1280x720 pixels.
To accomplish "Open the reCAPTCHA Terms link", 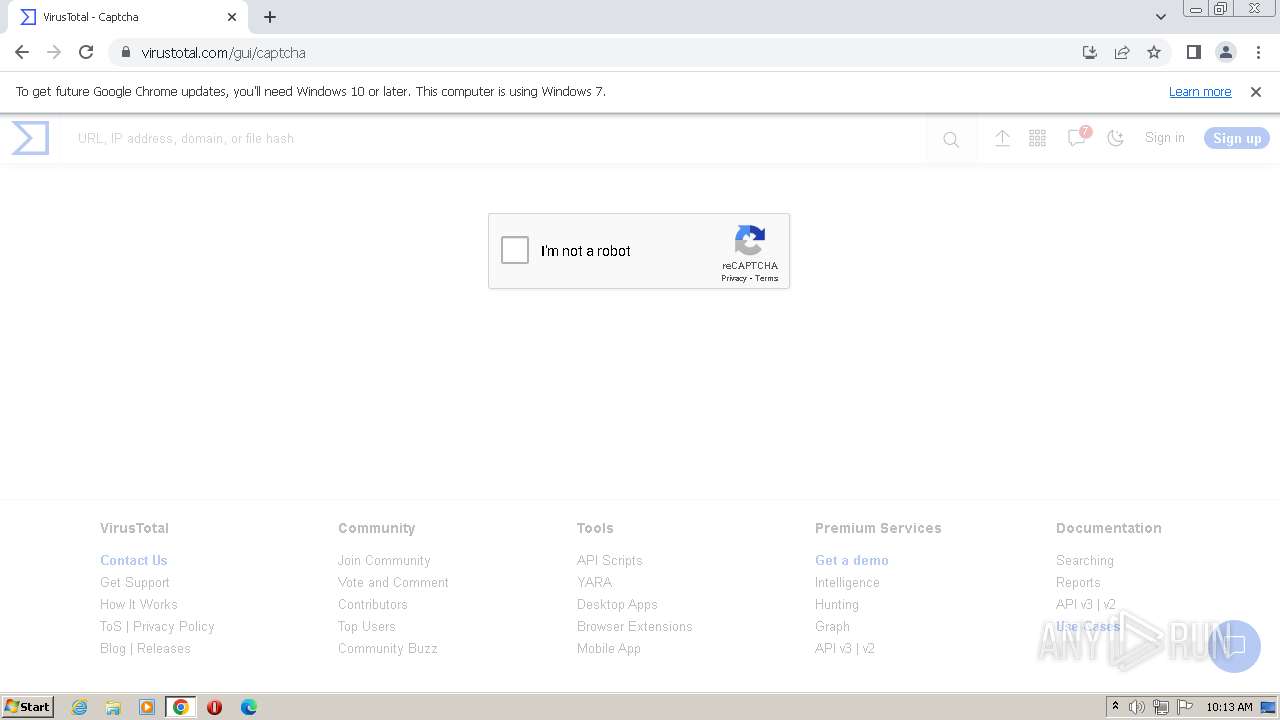I will pyautogui.click(x=767, y=278).
